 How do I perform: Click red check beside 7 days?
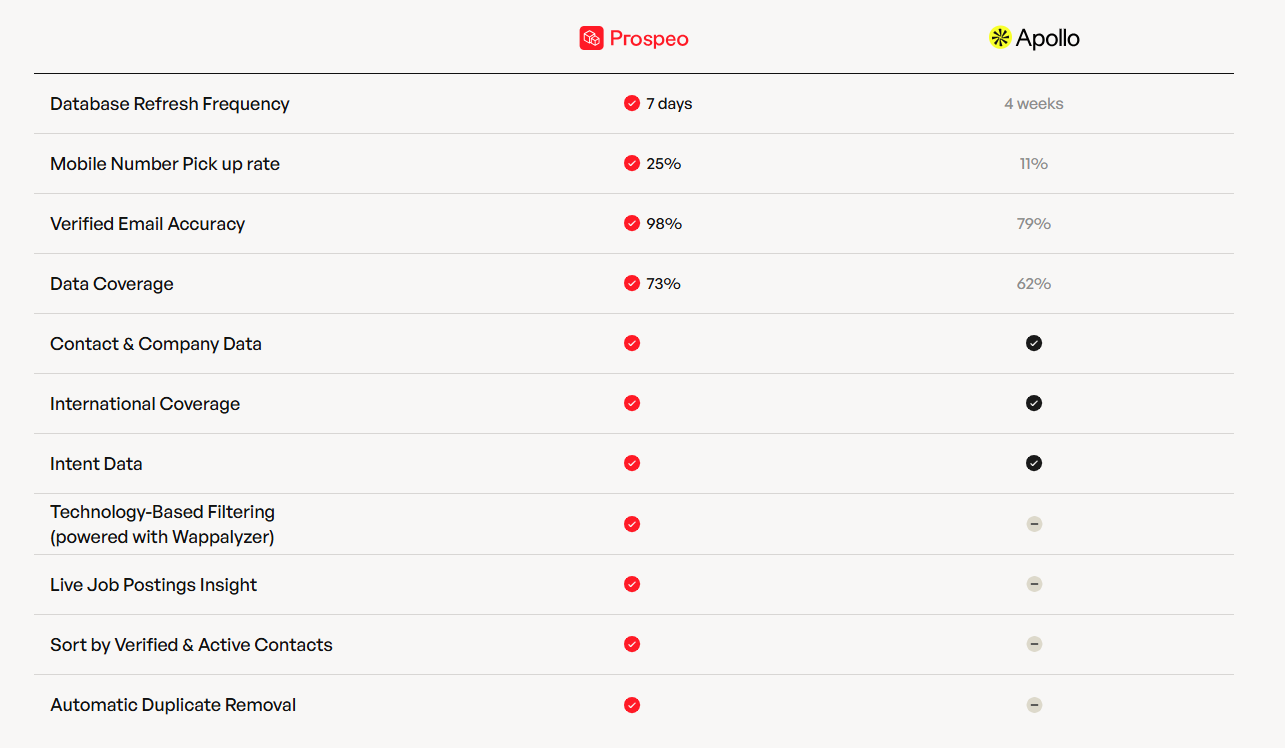coord(632,103)
